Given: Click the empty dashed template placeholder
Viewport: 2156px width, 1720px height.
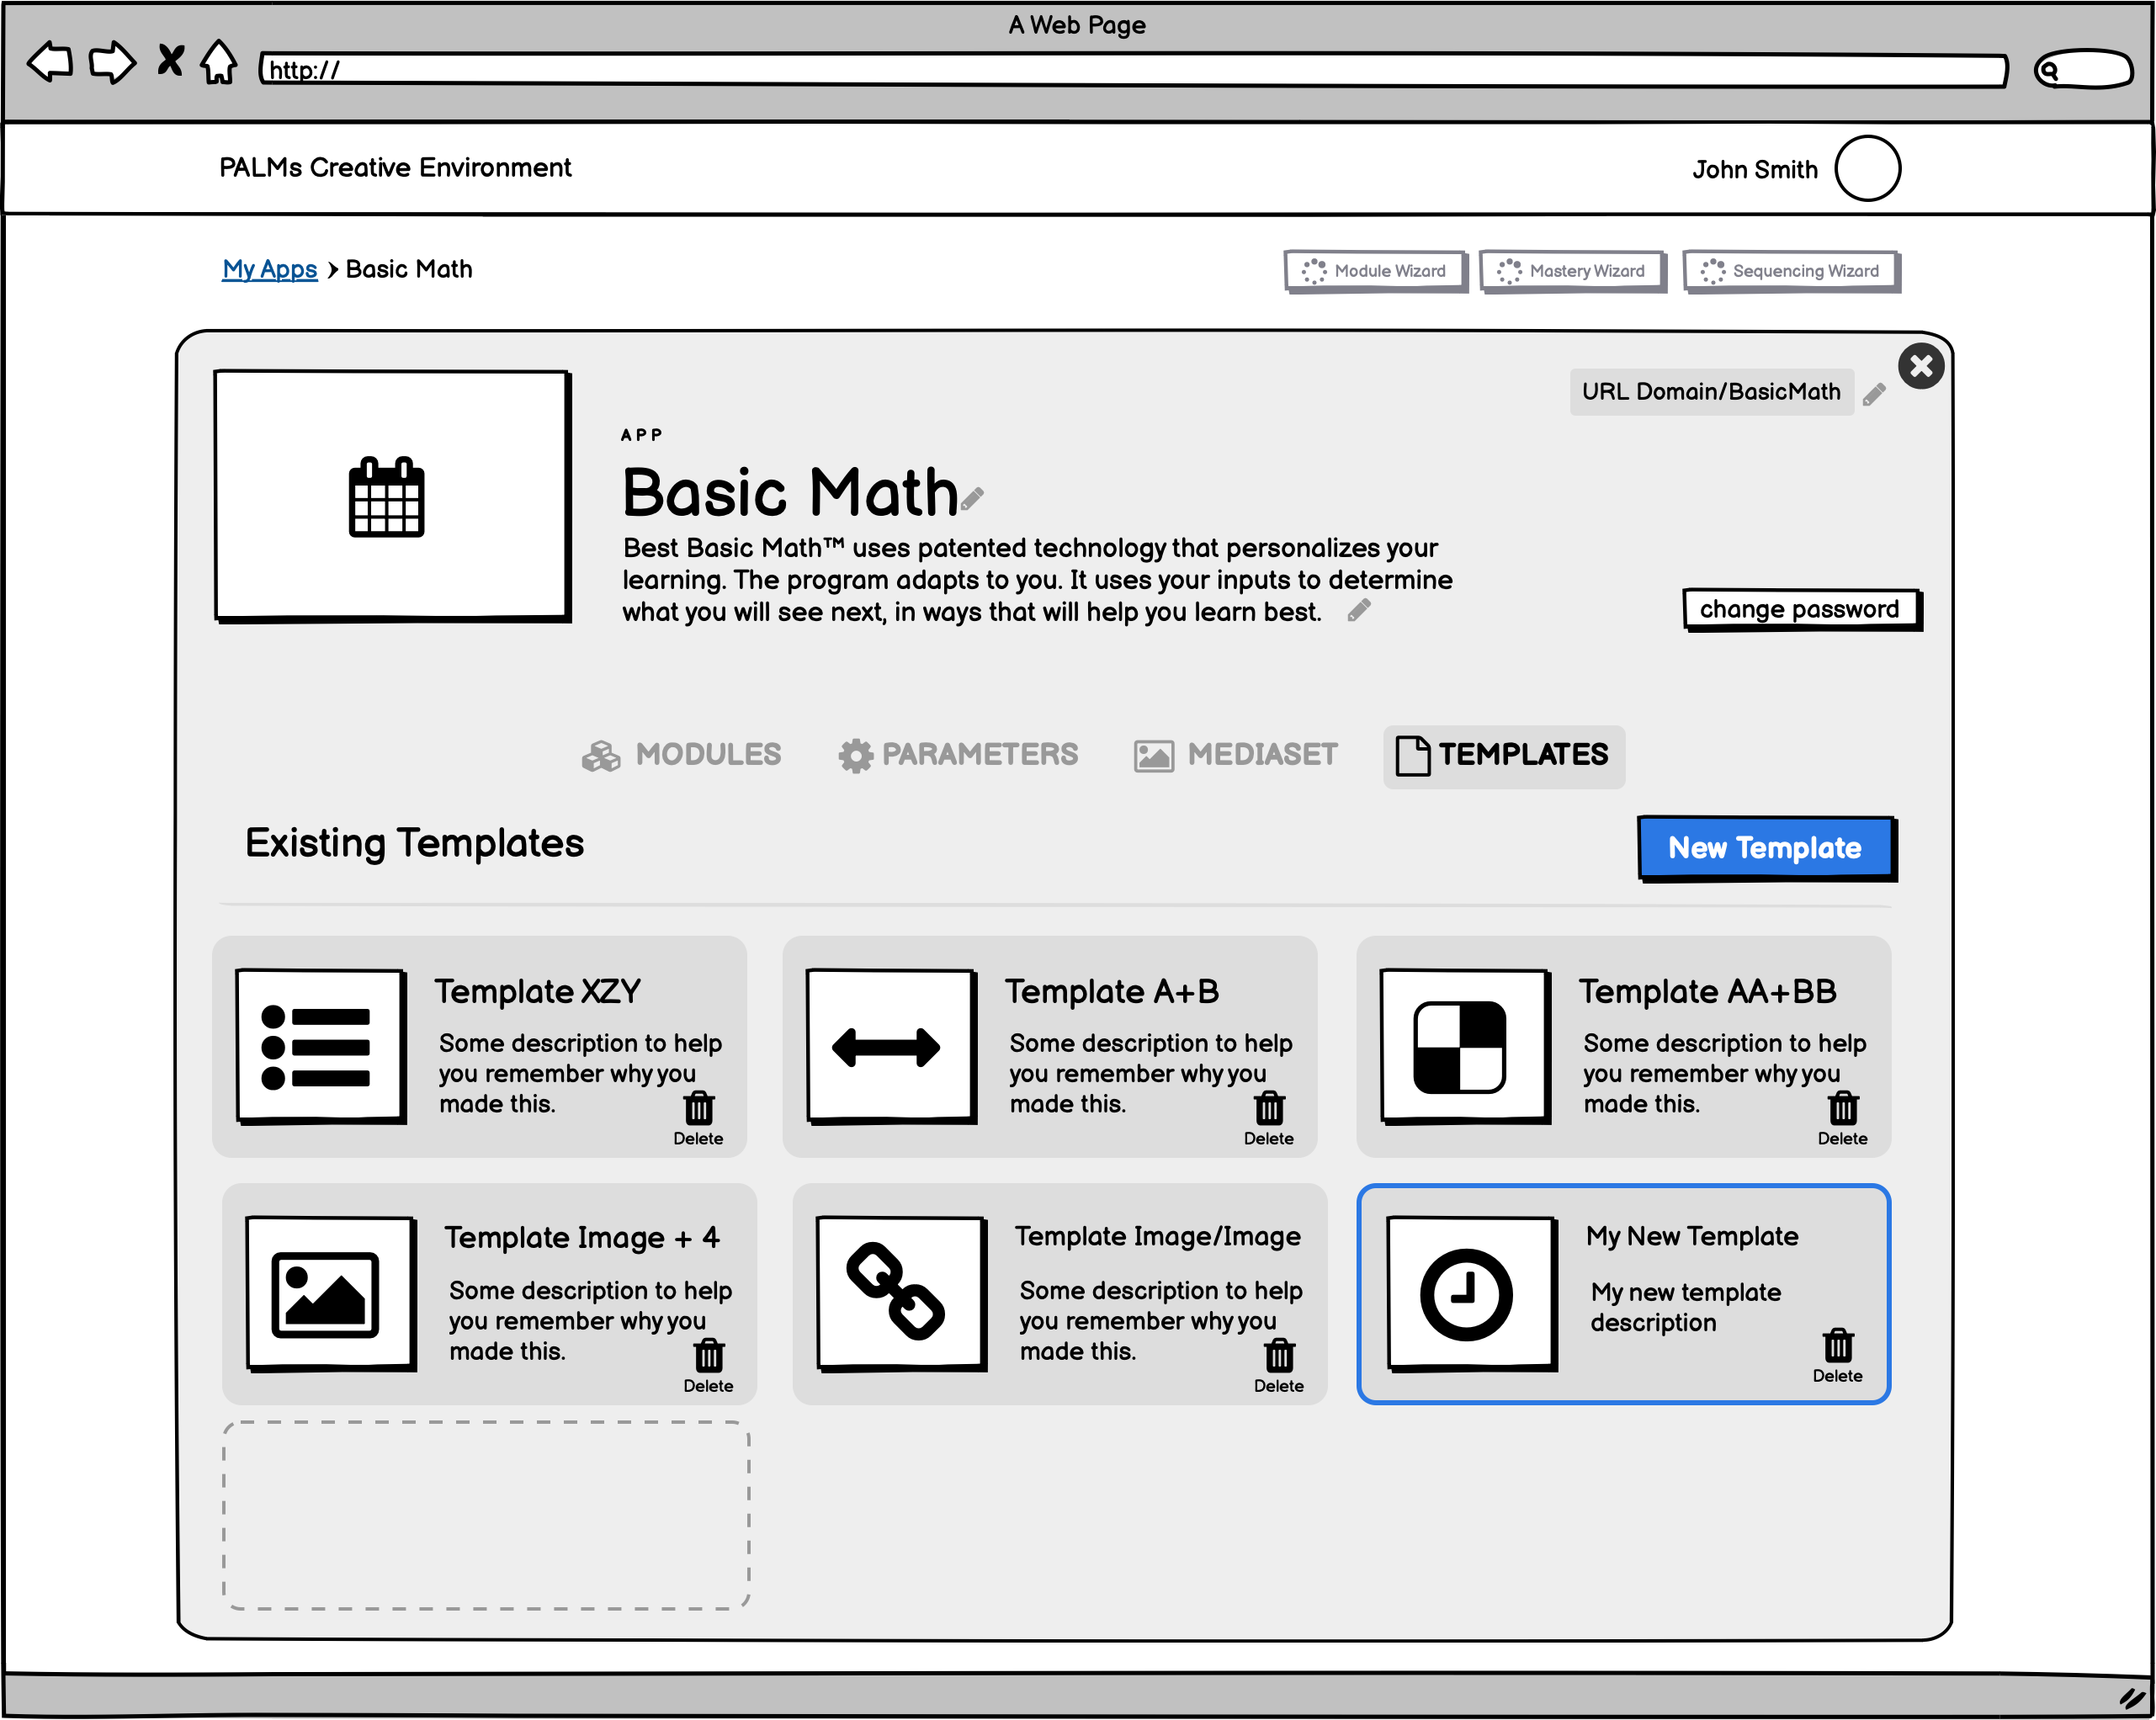Looking at the screenshot, I should [486, 1515].
